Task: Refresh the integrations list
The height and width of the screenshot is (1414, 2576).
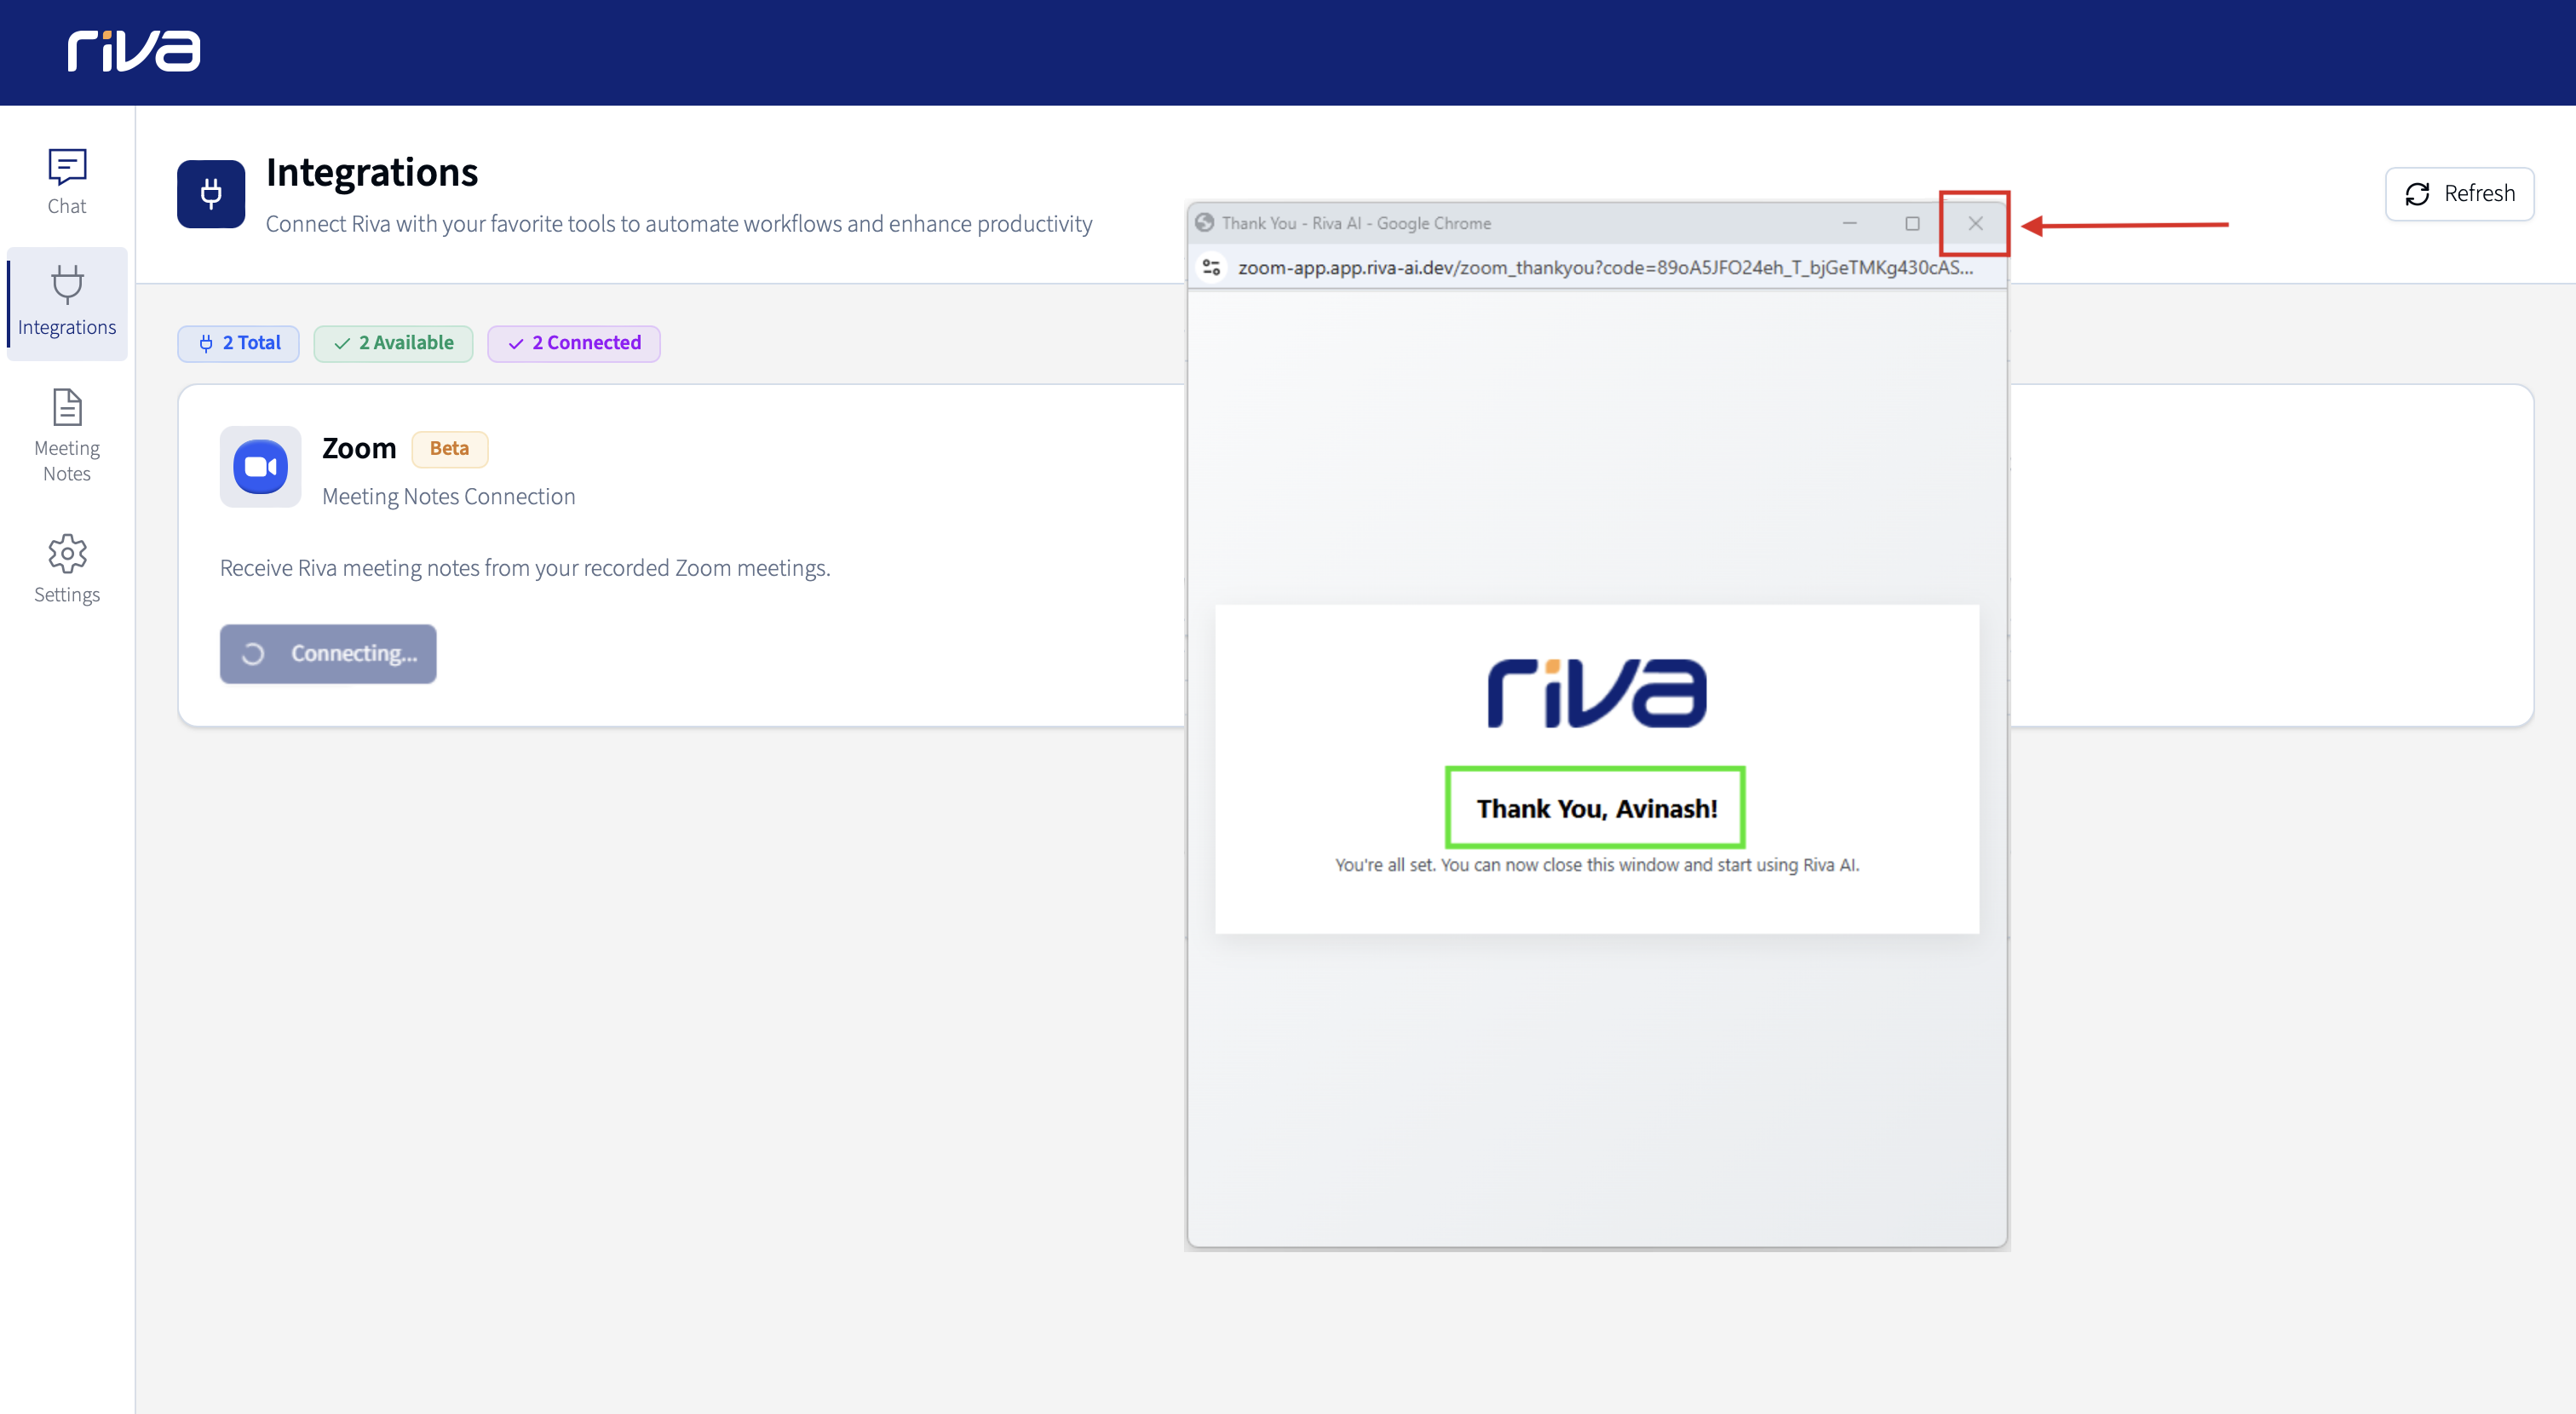Action: 2459,194
